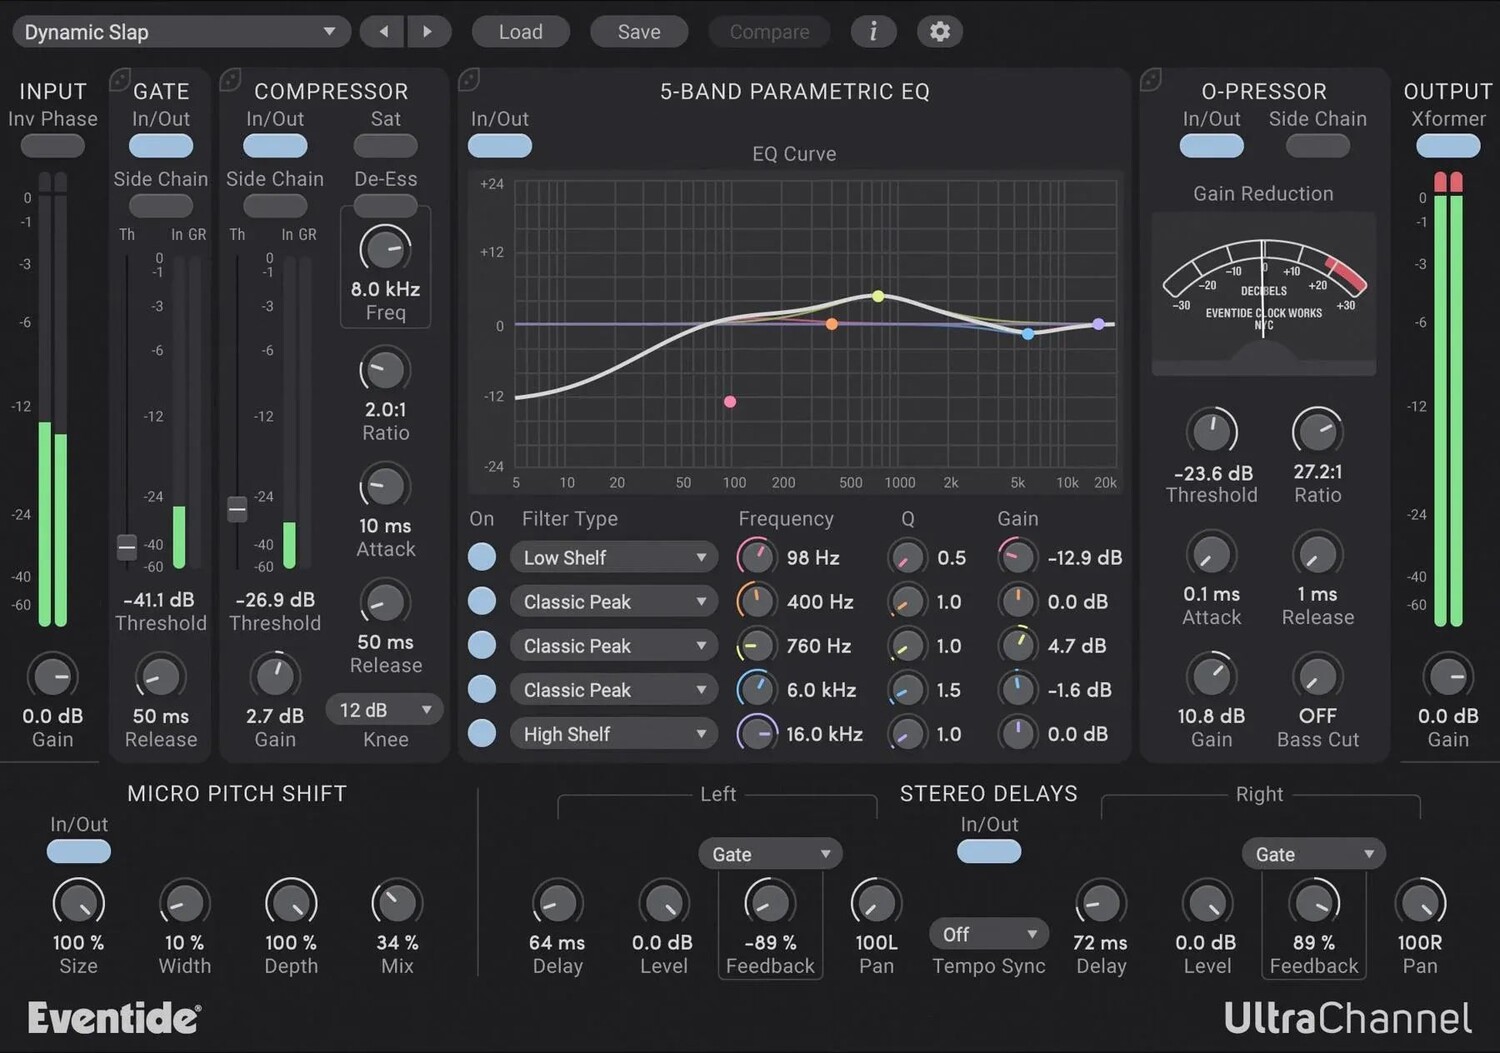Open the Dynamic Slap preset dropdown
The width and height of the screenshot is (1500, 1053).
[181, 32]
